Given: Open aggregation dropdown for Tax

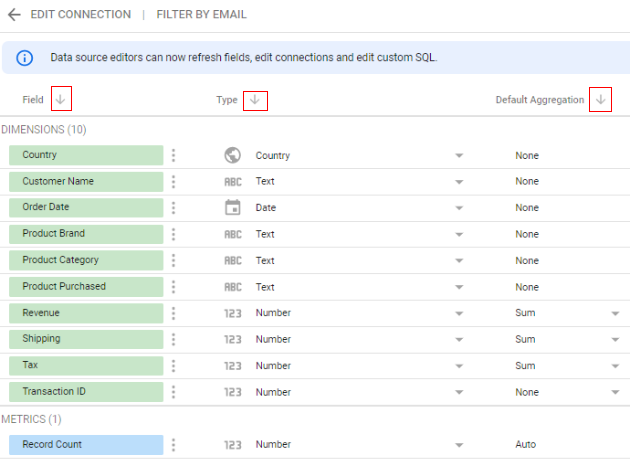Looking at the screenshot, I should click(x=615, y=366).
